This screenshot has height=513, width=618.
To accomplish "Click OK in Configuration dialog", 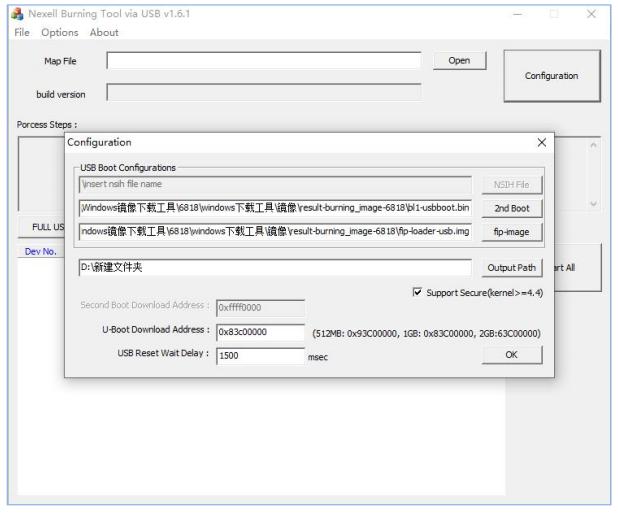I will (x=512, y=355).
